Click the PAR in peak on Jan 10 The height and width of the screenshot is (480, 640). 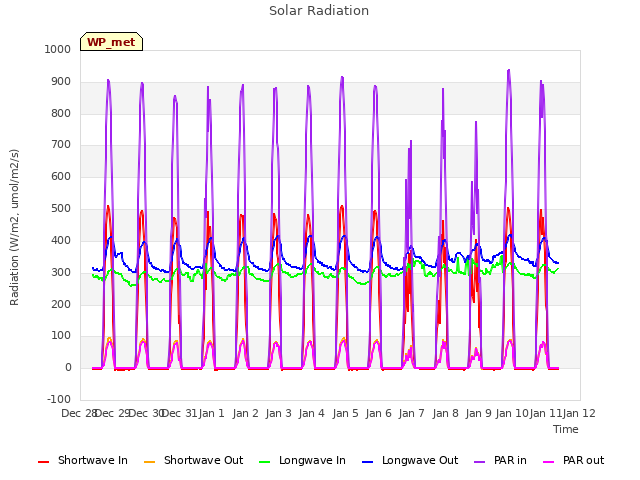click(x=509, y=70)
